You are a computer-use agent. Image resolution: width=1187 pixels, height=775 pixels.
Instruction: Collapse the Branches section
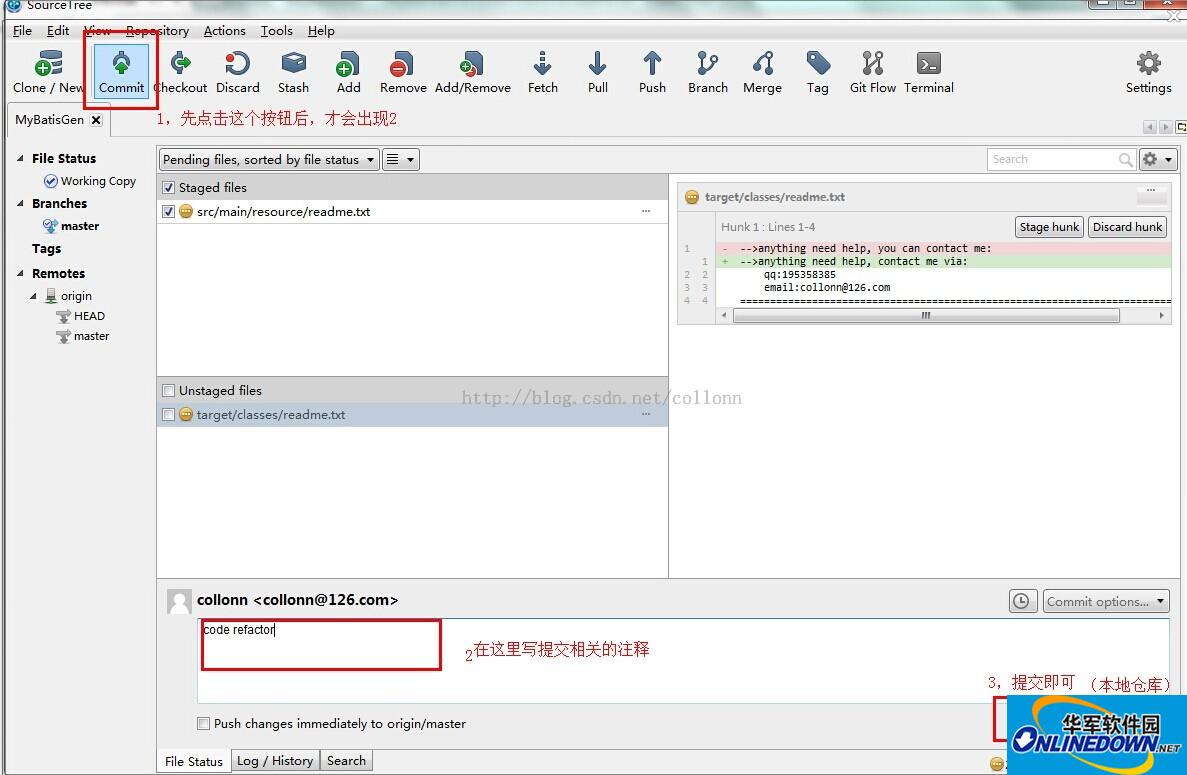(20, 204)
